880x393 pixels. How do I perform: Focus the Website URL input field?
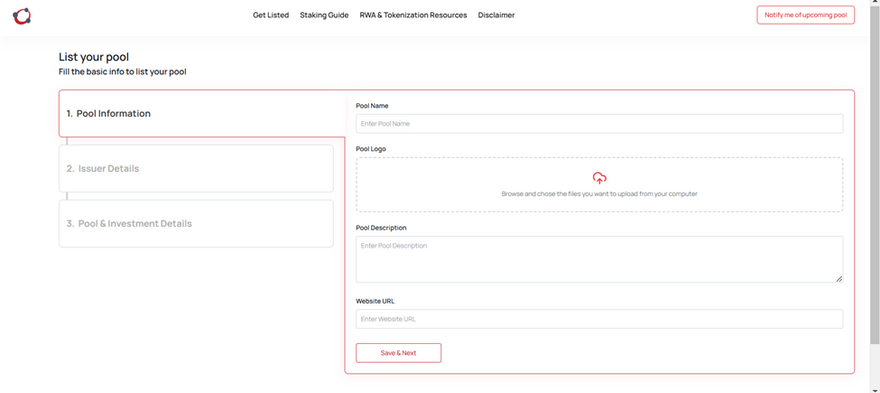pos(599,319)
